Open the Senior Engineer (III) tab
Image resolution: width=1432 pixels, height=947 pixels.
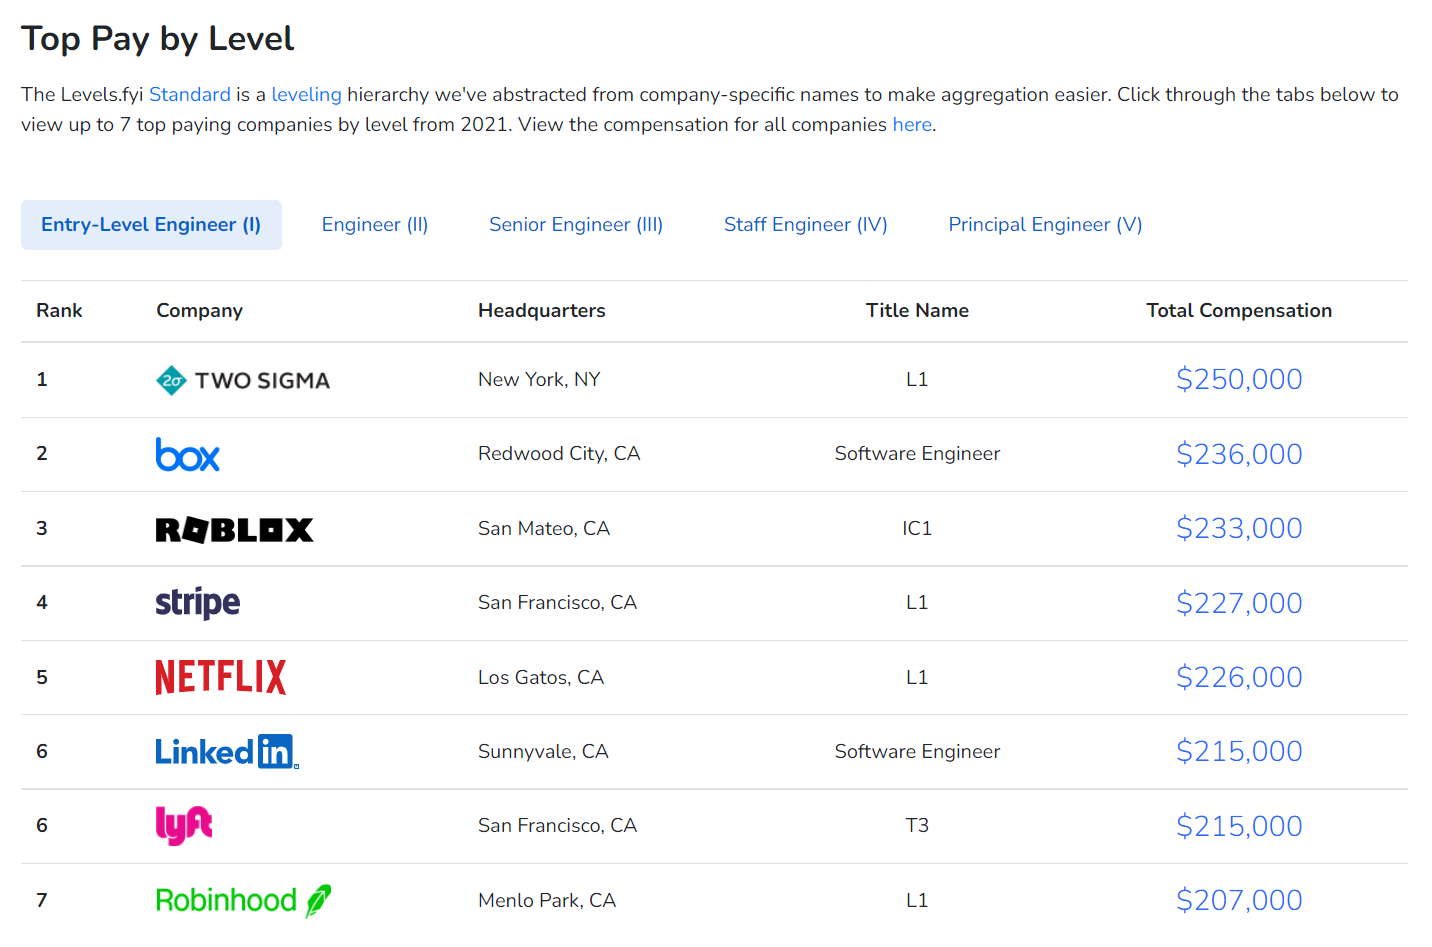pos(576,225)
